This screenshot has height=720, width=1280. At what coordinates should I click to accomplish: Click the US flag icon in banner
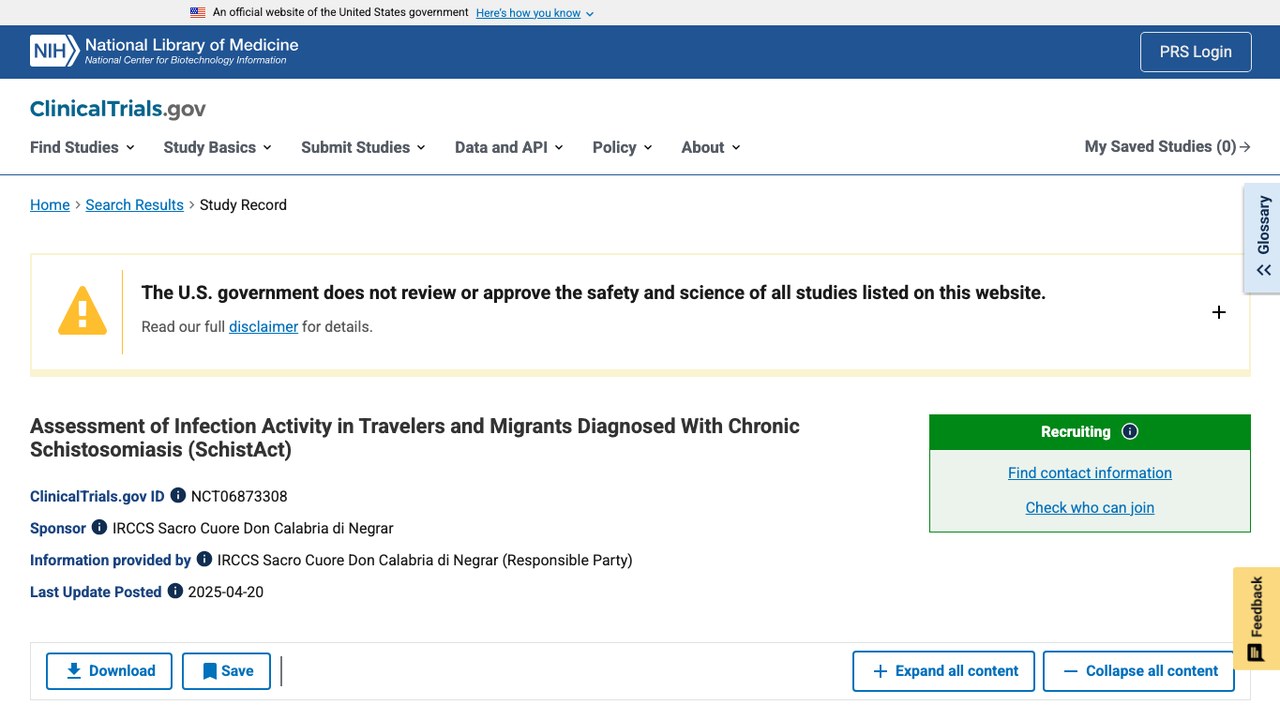pyautogui.click(x=198, y=13)
